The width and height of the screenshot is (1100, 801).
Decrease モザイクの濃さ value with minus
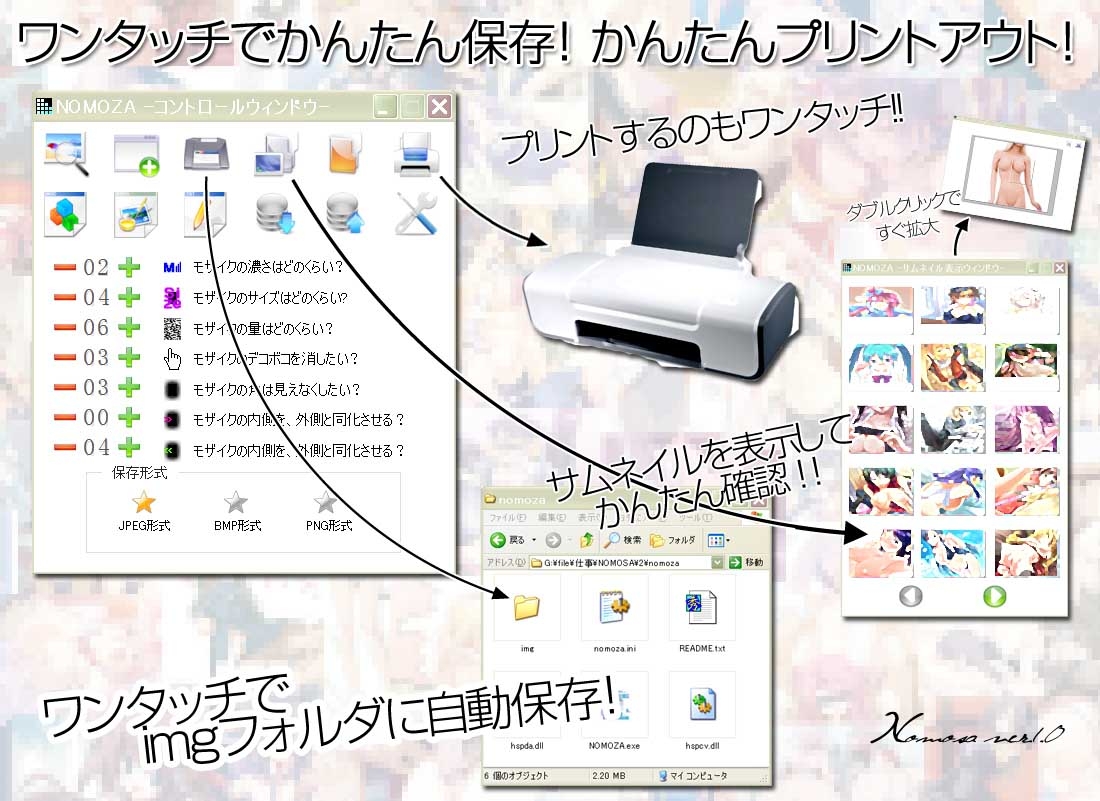click(65, 267)
